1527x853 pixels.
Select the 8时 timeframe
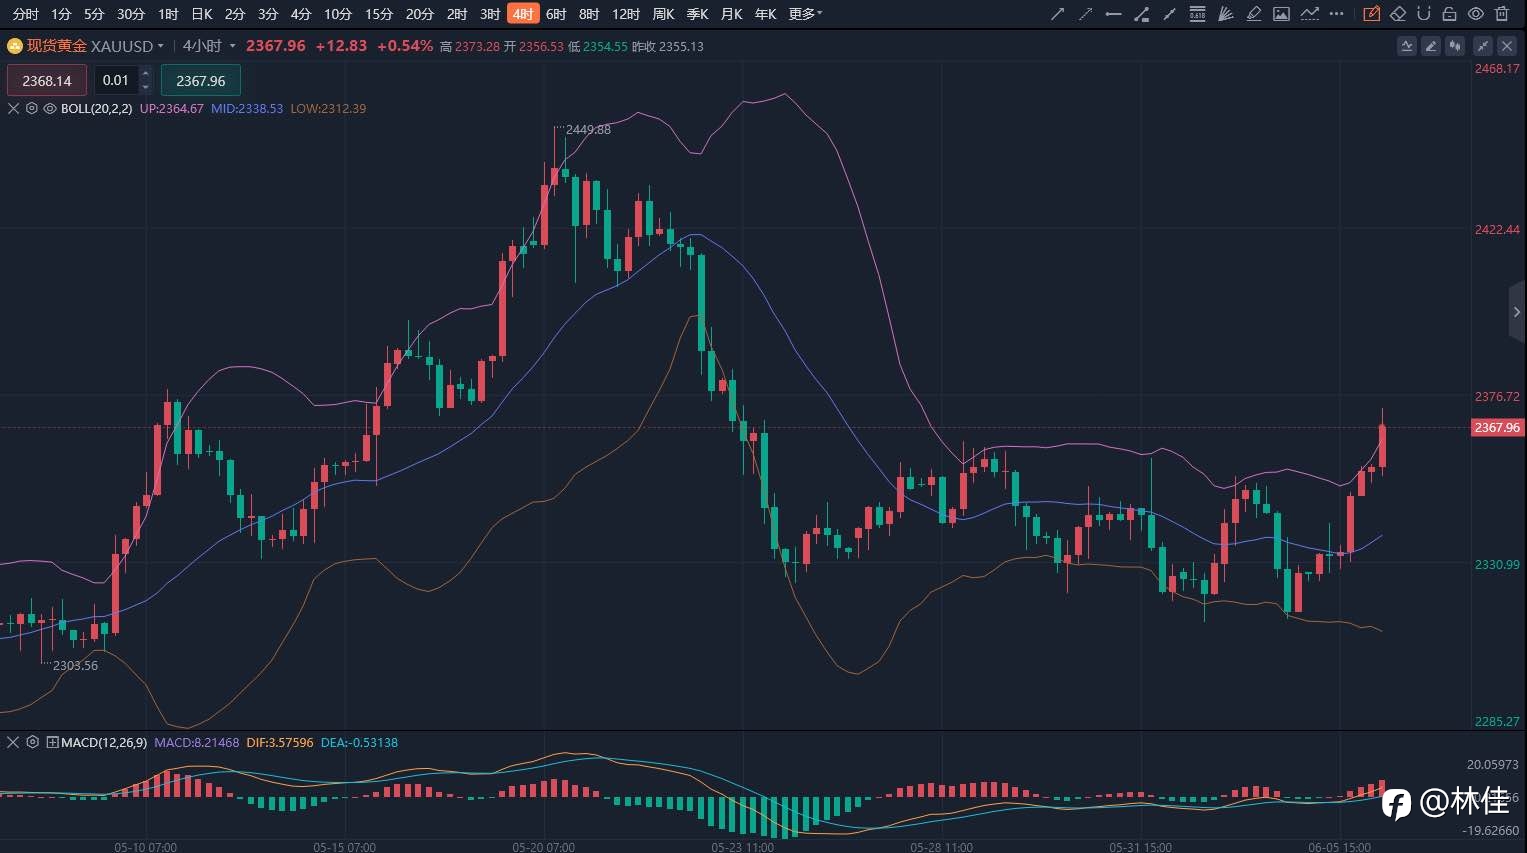[x=589, y=14]
